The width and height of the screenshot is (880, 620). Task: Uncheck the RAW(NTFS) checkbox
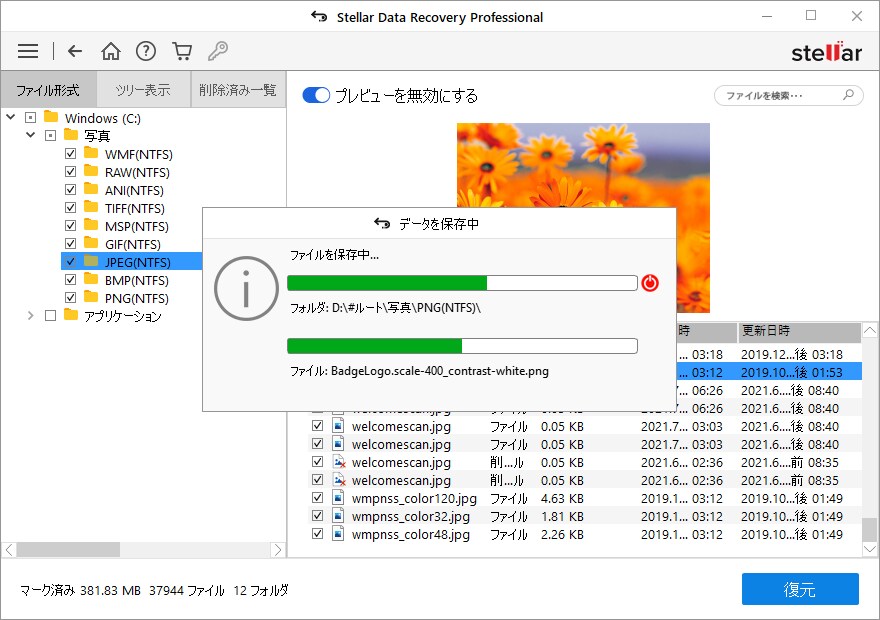pyautogui.click(x=70, y=172)
